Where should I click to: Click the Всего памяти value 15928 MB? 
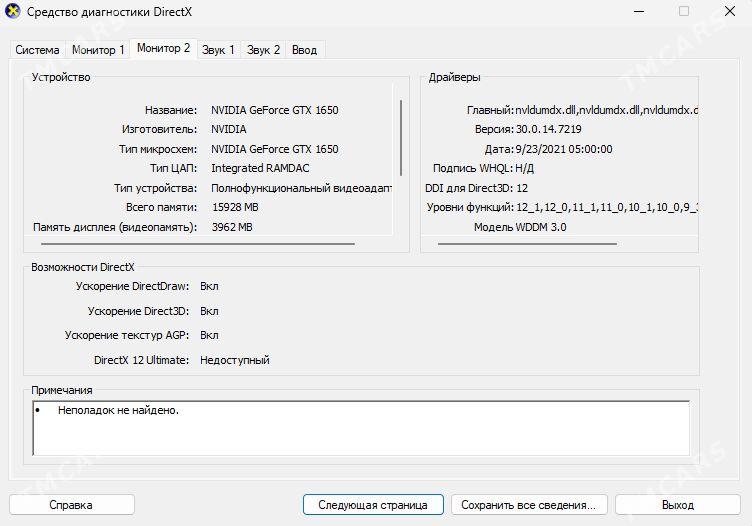pyautogui.click(x=234, y=207)
